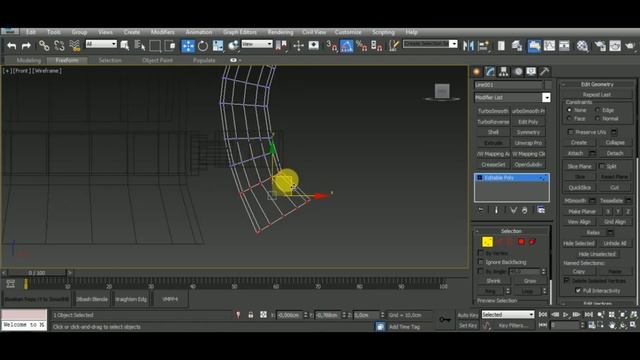
Task: Open the Rendering menu
Action: point(280,32)
